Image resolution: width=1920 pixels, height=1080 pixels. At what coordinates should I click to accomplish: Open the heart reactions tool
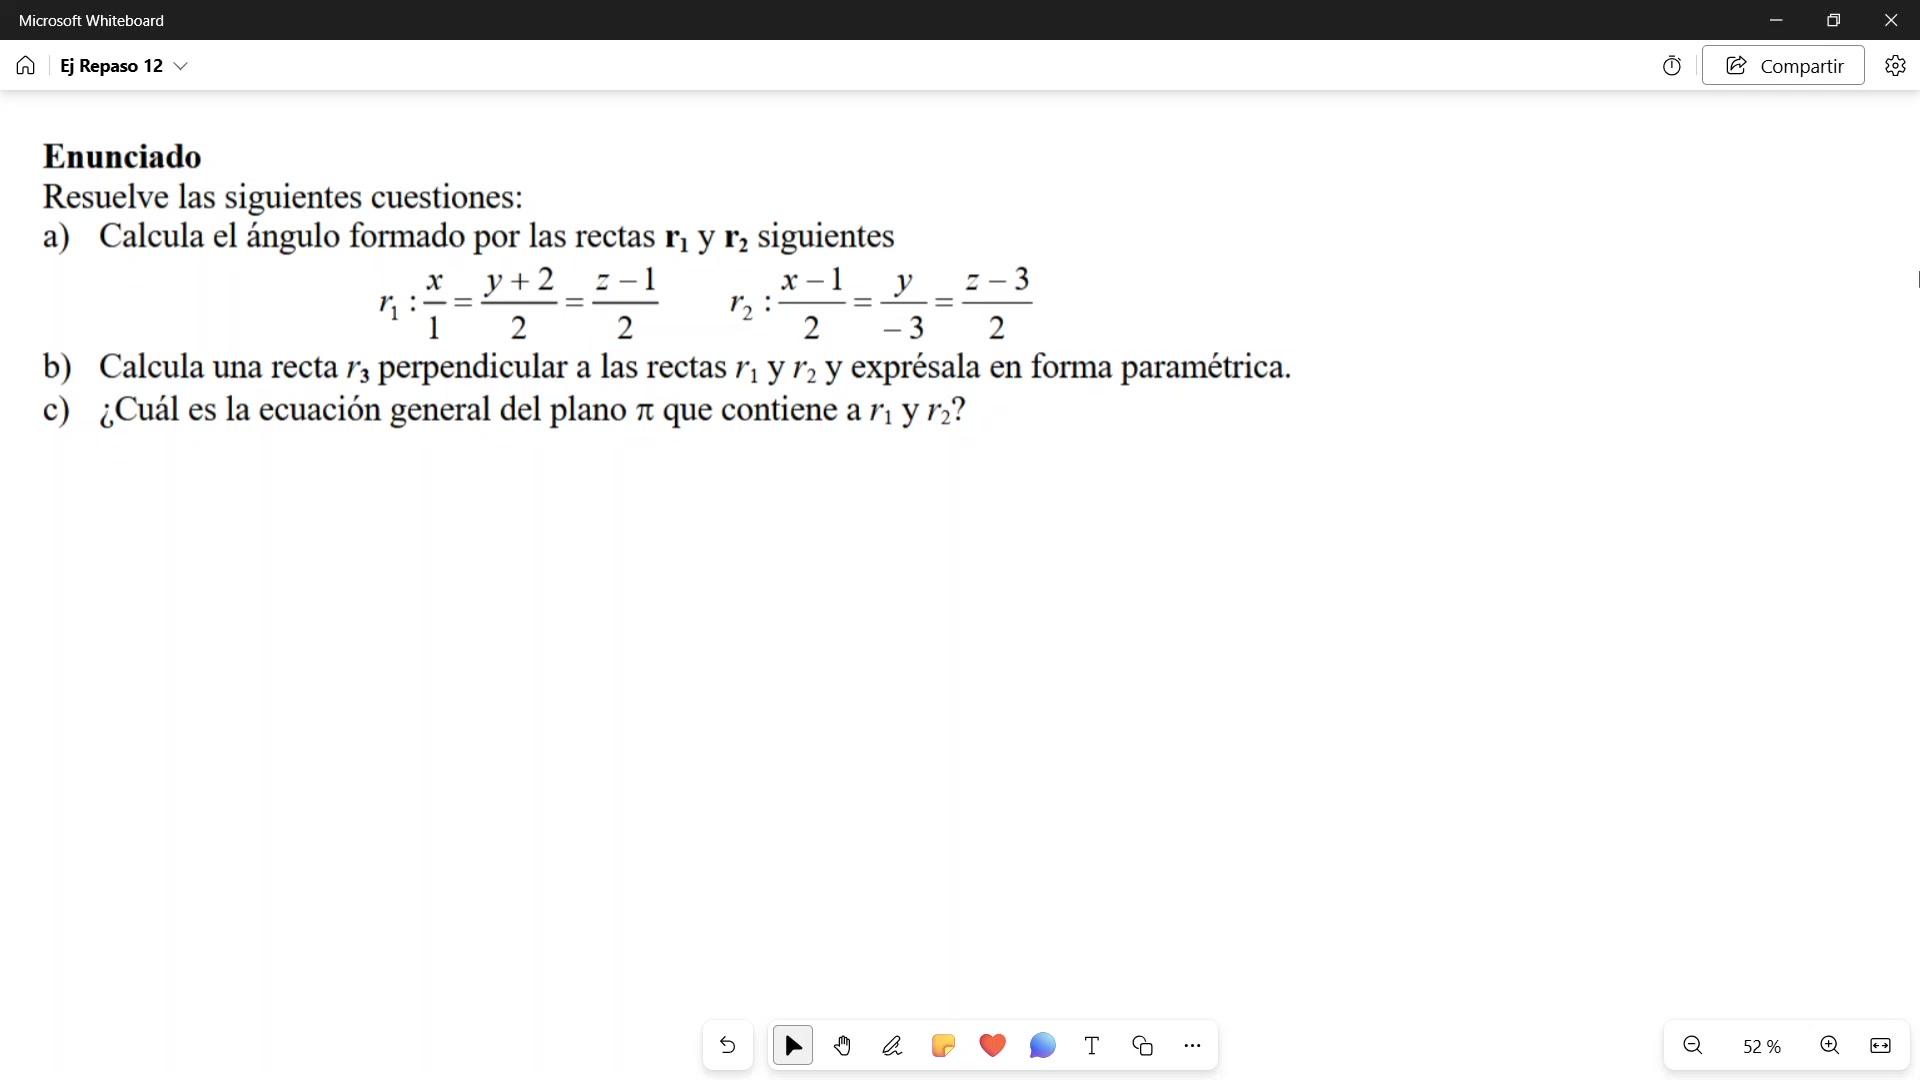[993, 1046]
